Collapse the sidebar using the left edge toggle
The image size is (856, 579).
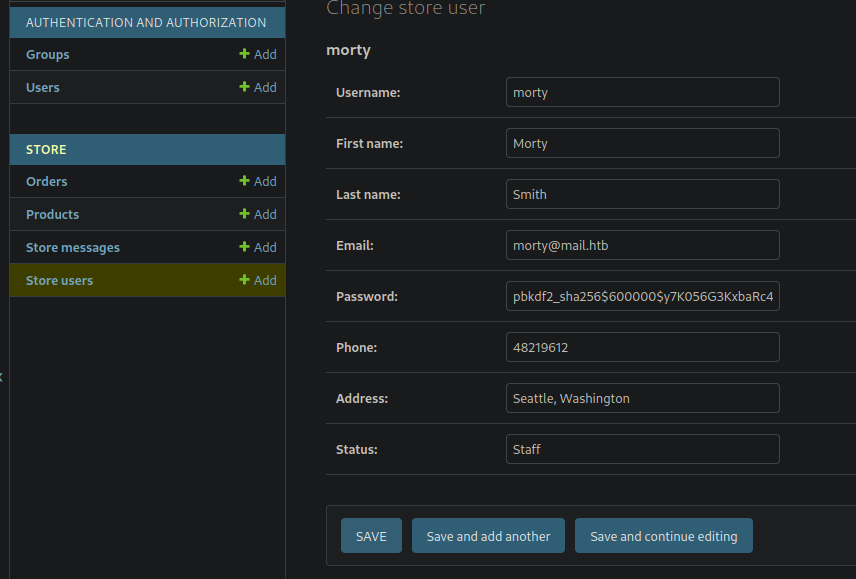(3, 377)
